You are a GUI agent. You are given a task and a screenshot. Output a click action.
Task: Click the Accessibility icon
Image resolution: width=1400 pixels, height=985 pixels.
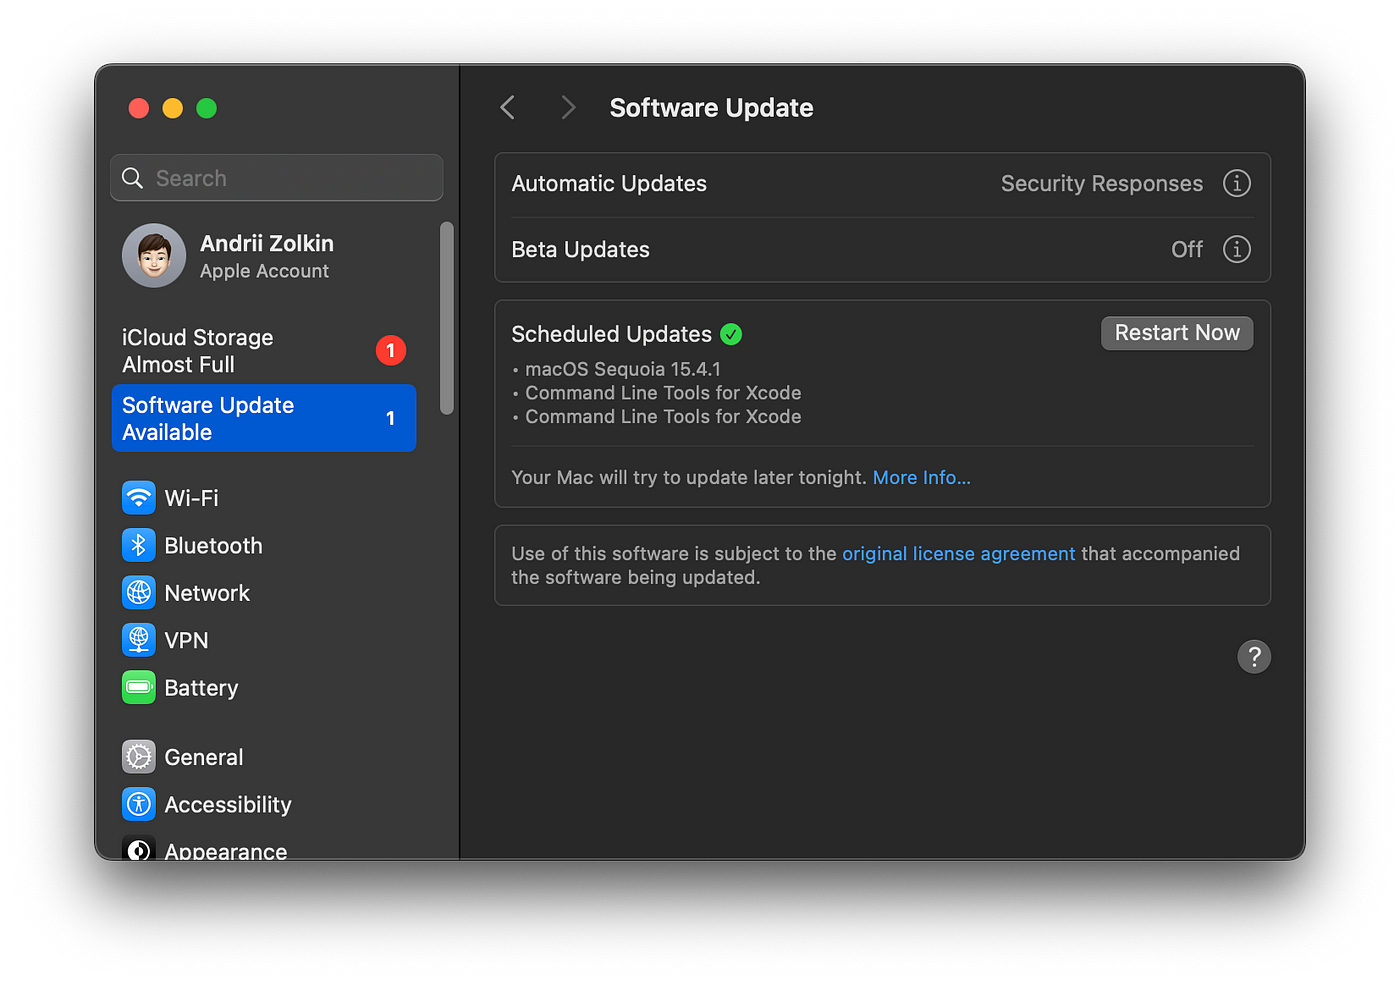(x=139, y=804)
